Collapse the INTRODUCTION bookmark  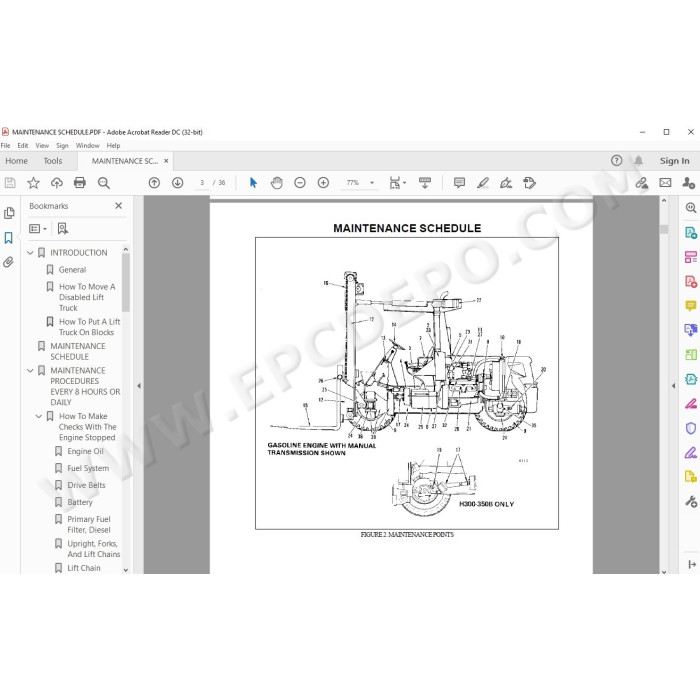pyautogui.click(x=30, y=253)
